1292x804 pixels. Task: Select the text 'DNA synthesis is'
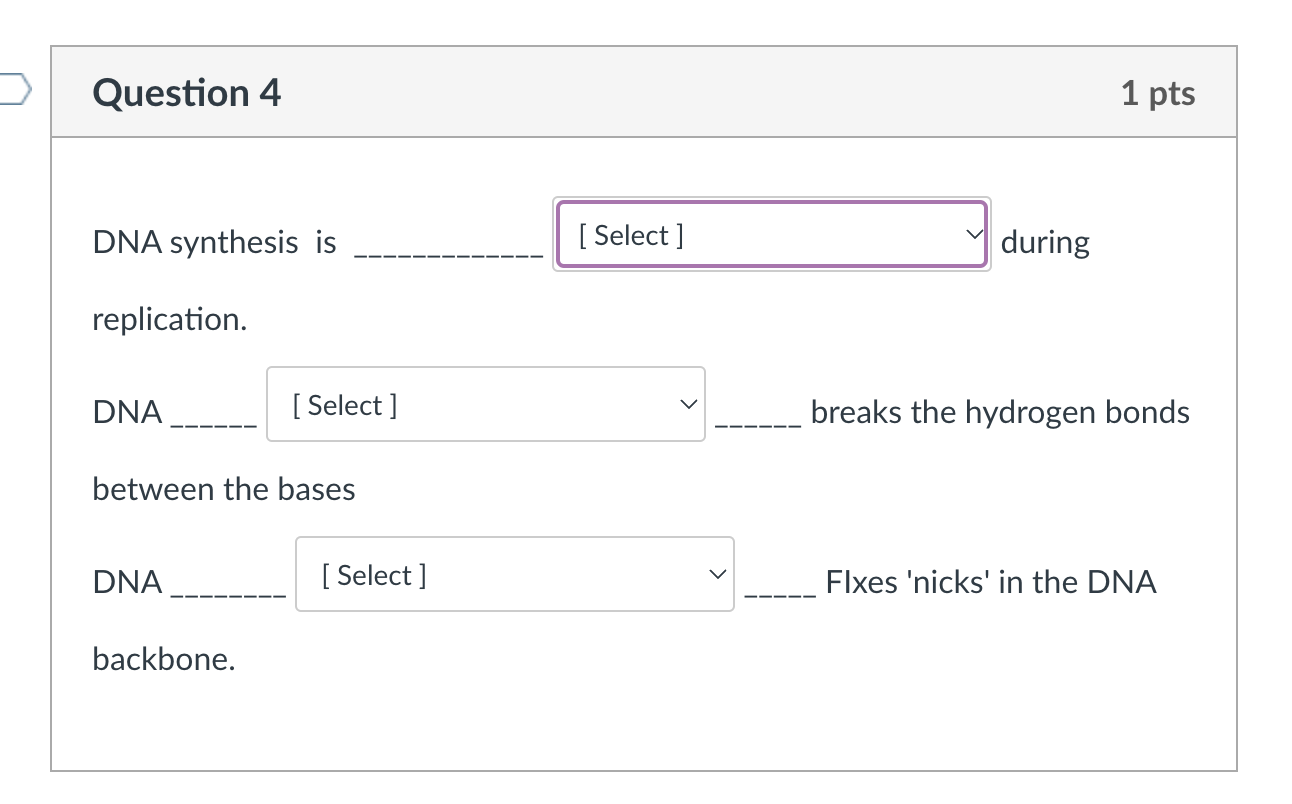(x=213, y=242)
